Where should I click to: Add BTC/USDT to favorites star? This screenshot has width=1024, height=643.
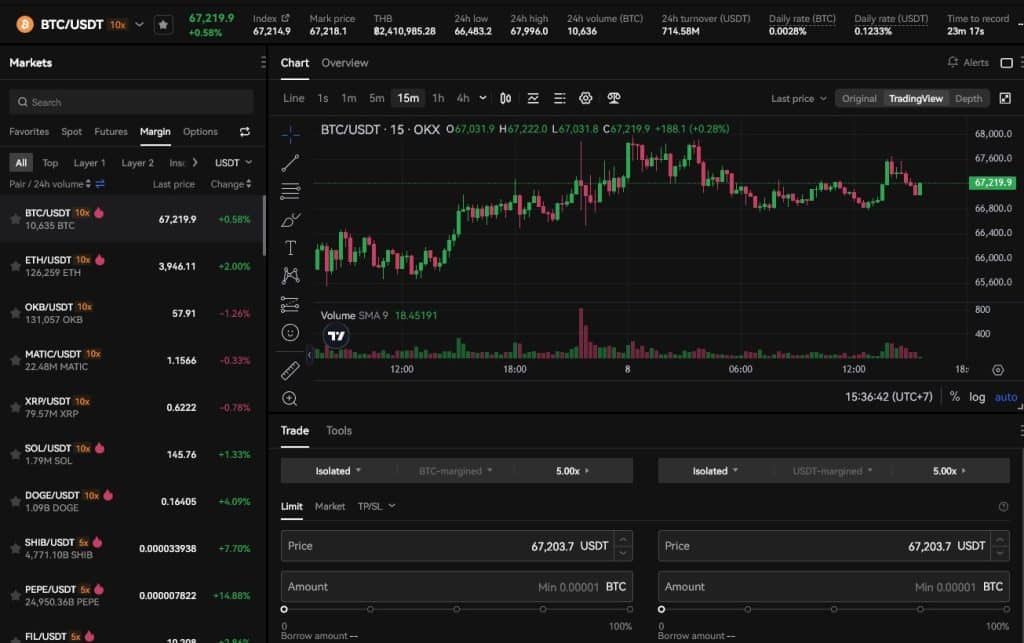(x=163, y=25)
